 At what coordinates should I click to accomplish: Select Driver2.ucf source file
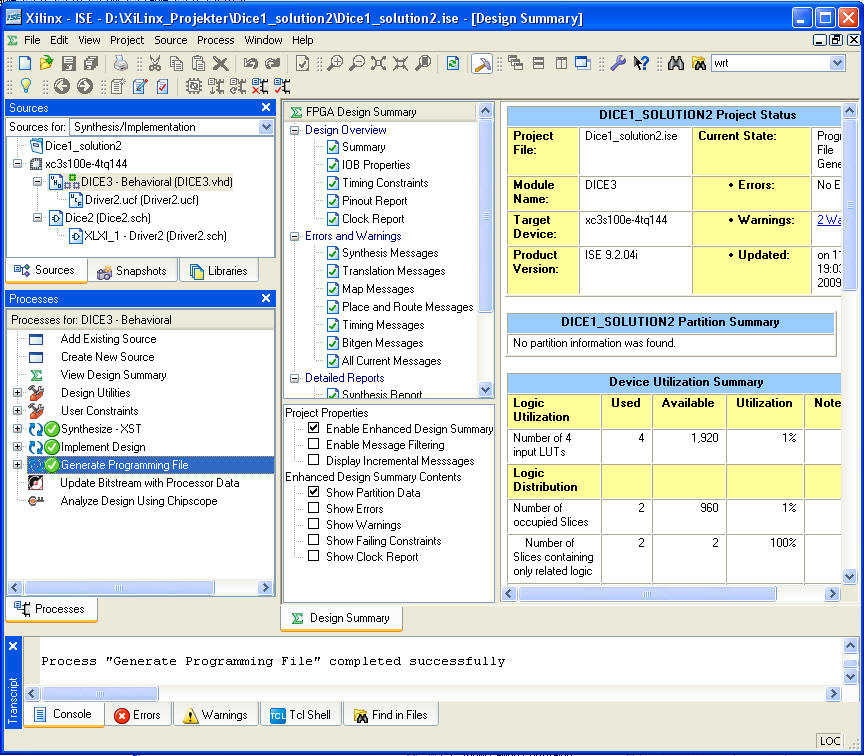pyautogui.click(x=142, y=200)
